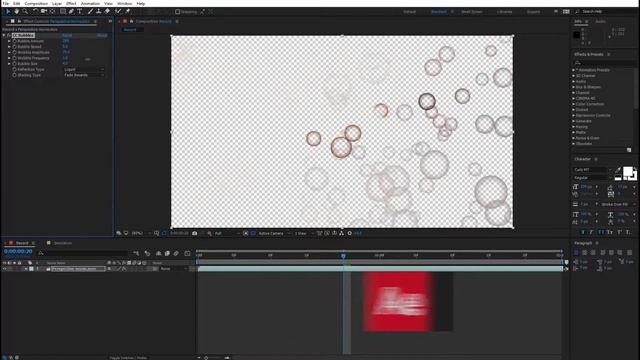Viewport: 640px width, 360px height.
Task: Select the Roto Brush tool
Action: click(118, 11)
